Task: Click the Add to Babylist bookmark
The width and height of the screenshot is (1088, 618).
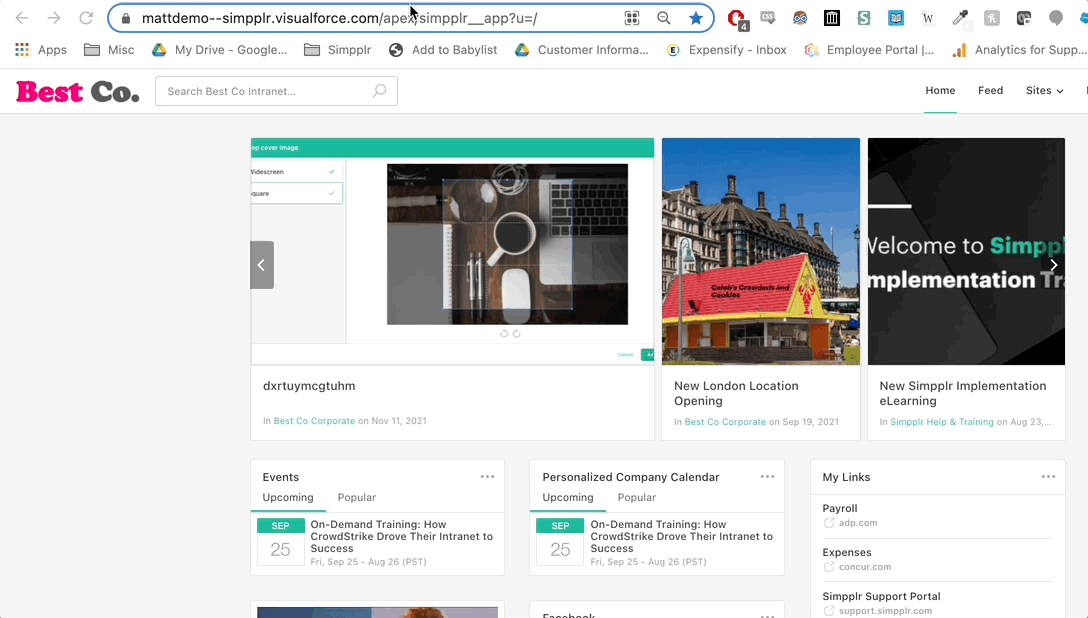Action: point(443,50)
